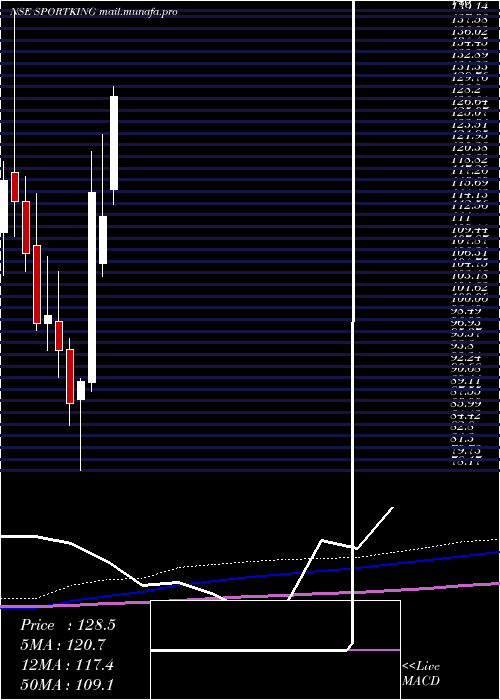Click the 136.02 axis label

[x=470, y=32]
